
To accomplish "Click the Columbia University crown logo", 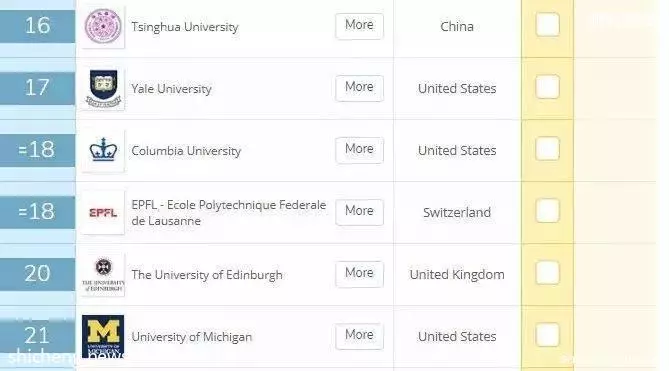I will (103, 151).
